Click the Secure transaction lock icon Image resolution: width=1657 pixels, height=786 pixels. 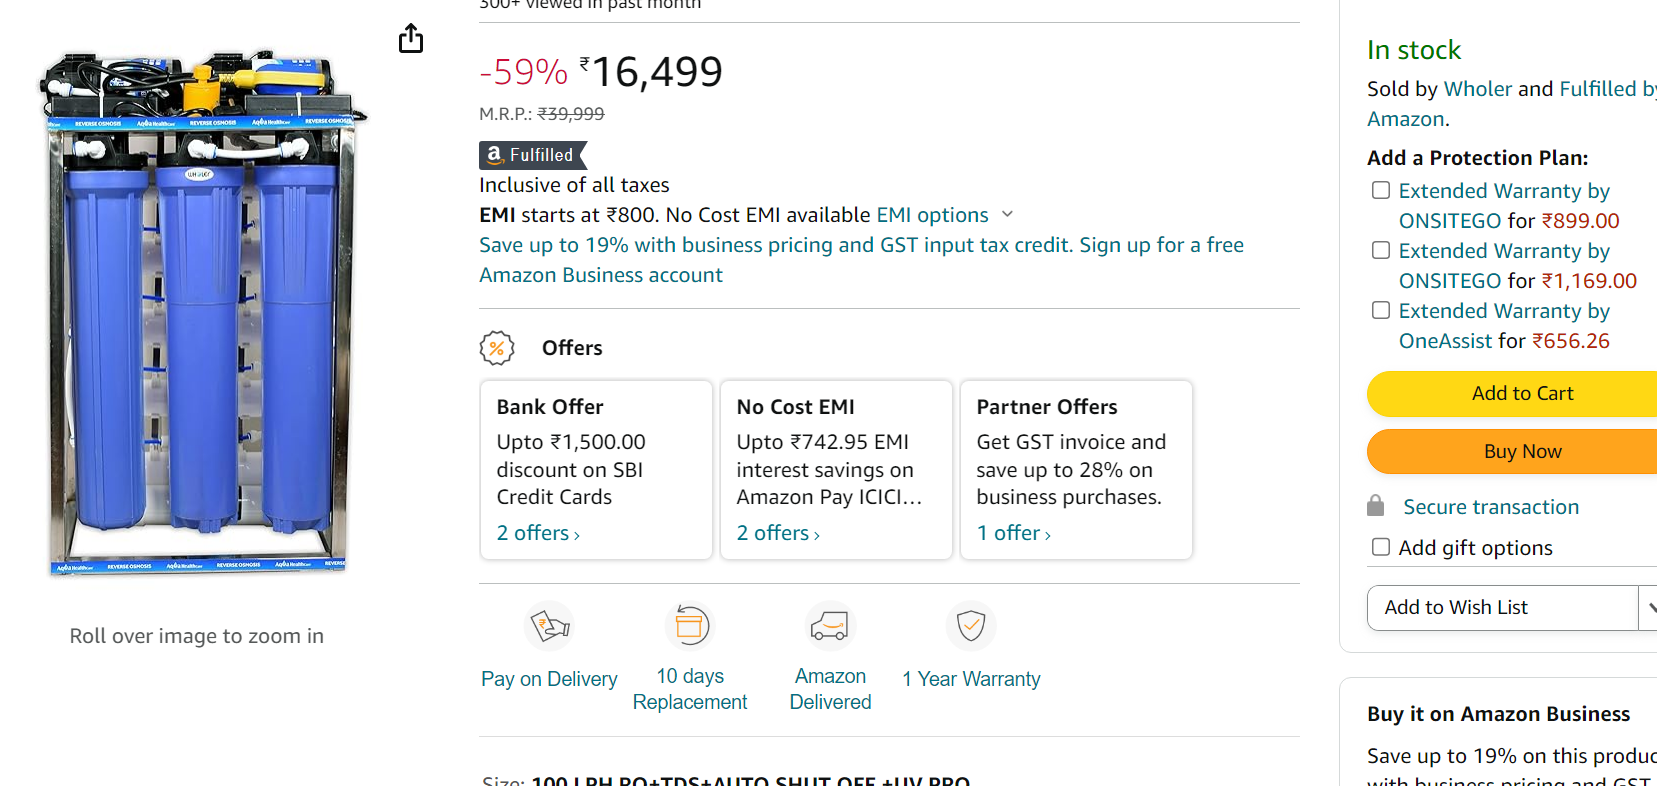pyautogui.click(x=1376, y=506)
